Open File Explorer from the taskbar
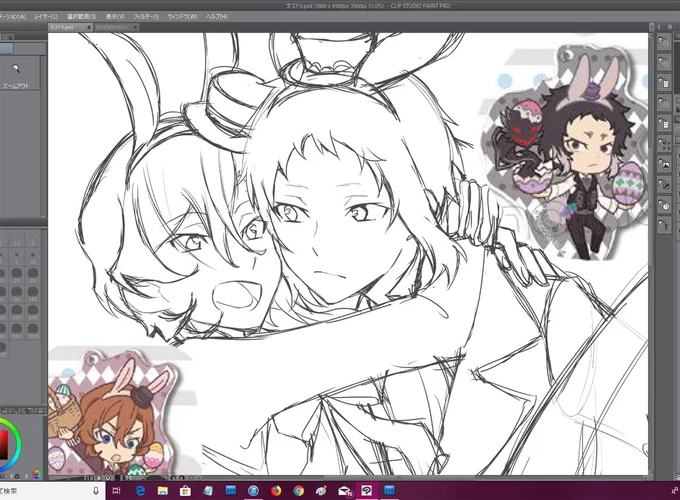The height and width of the screenshot is (500, 680). 163,491
